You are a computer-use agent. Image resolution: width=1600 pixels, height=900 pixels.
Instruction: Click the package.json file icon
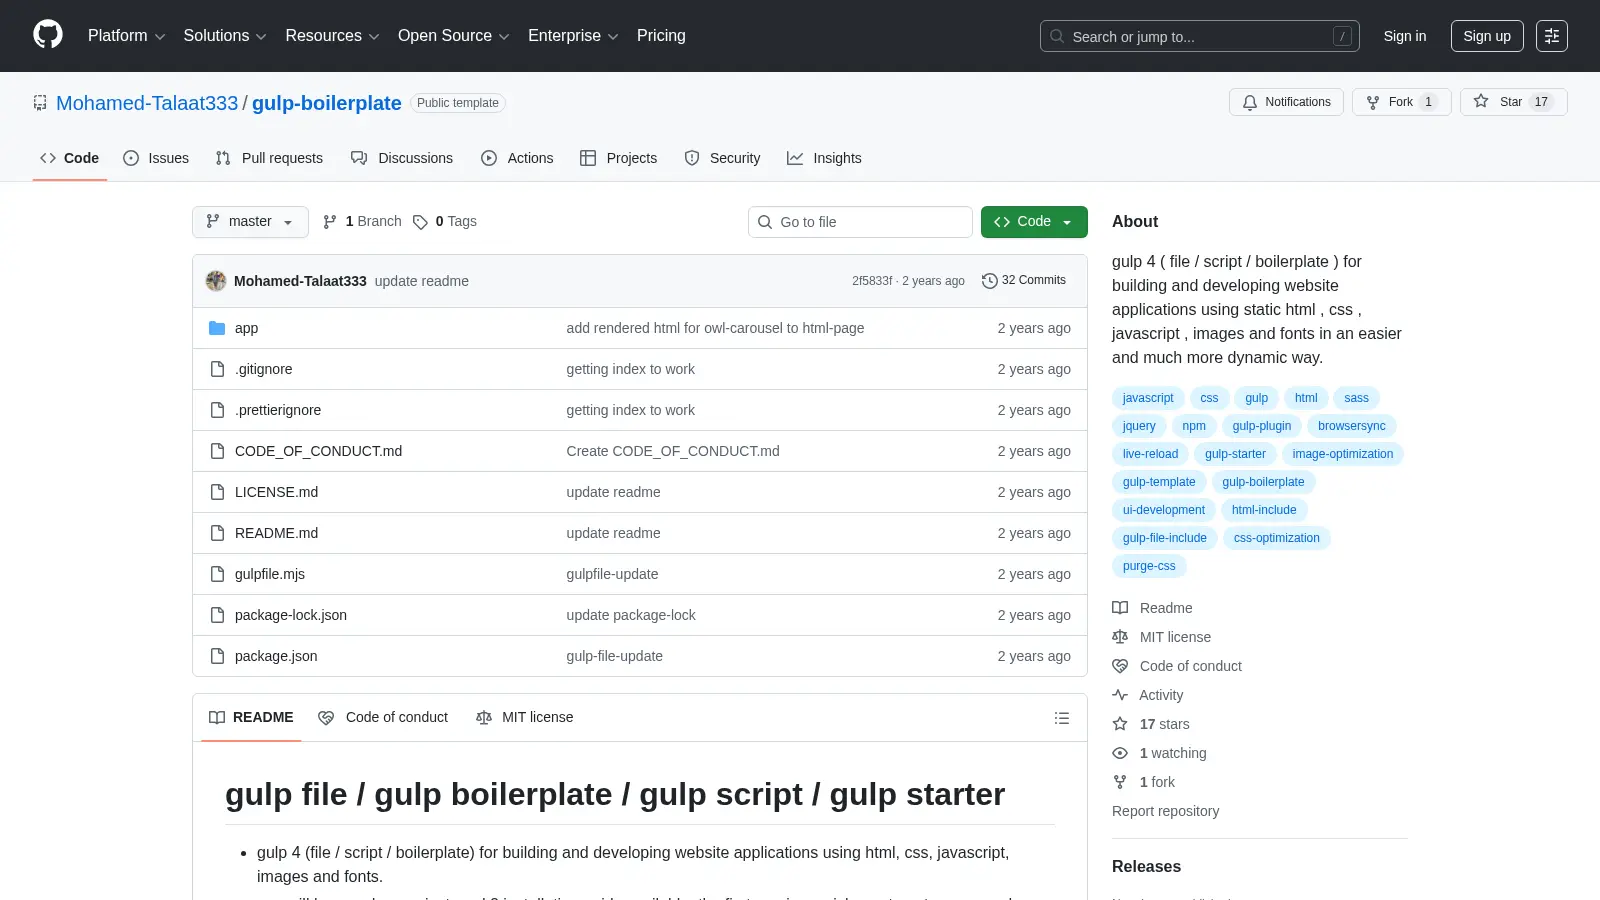point(217,656)
